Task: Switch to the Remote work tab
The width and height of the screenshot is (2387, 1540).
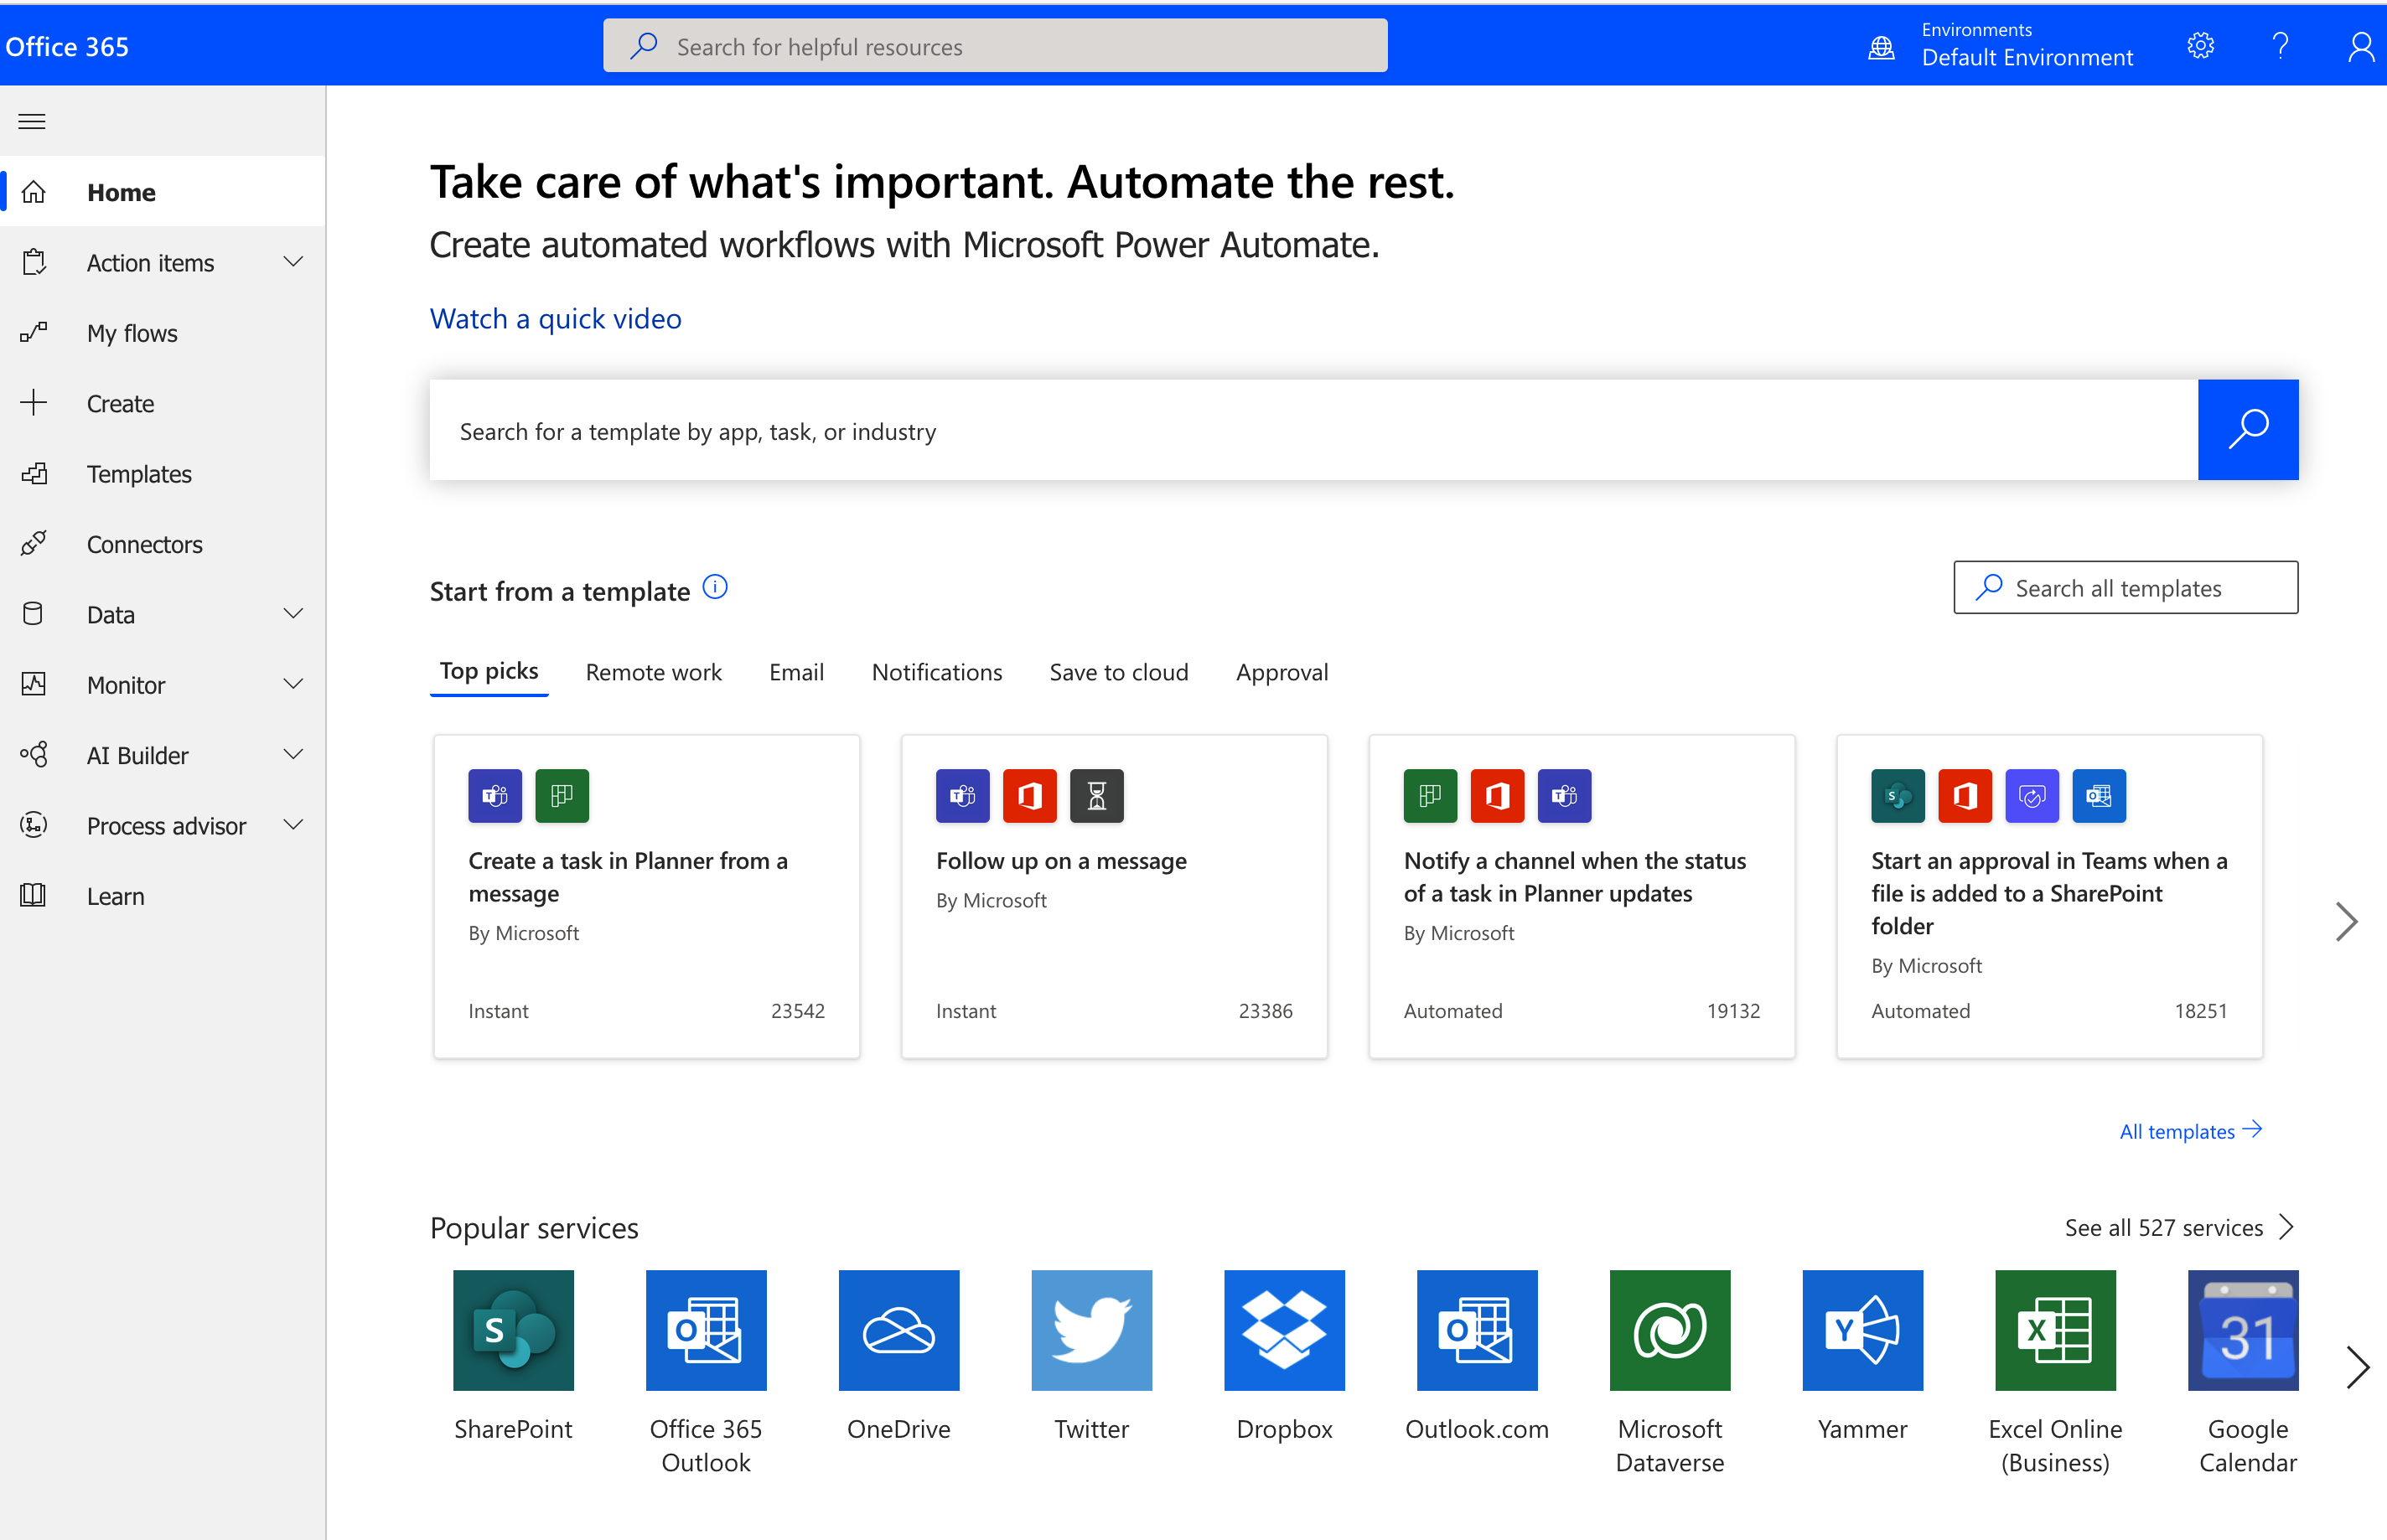Action: point(653,672)
